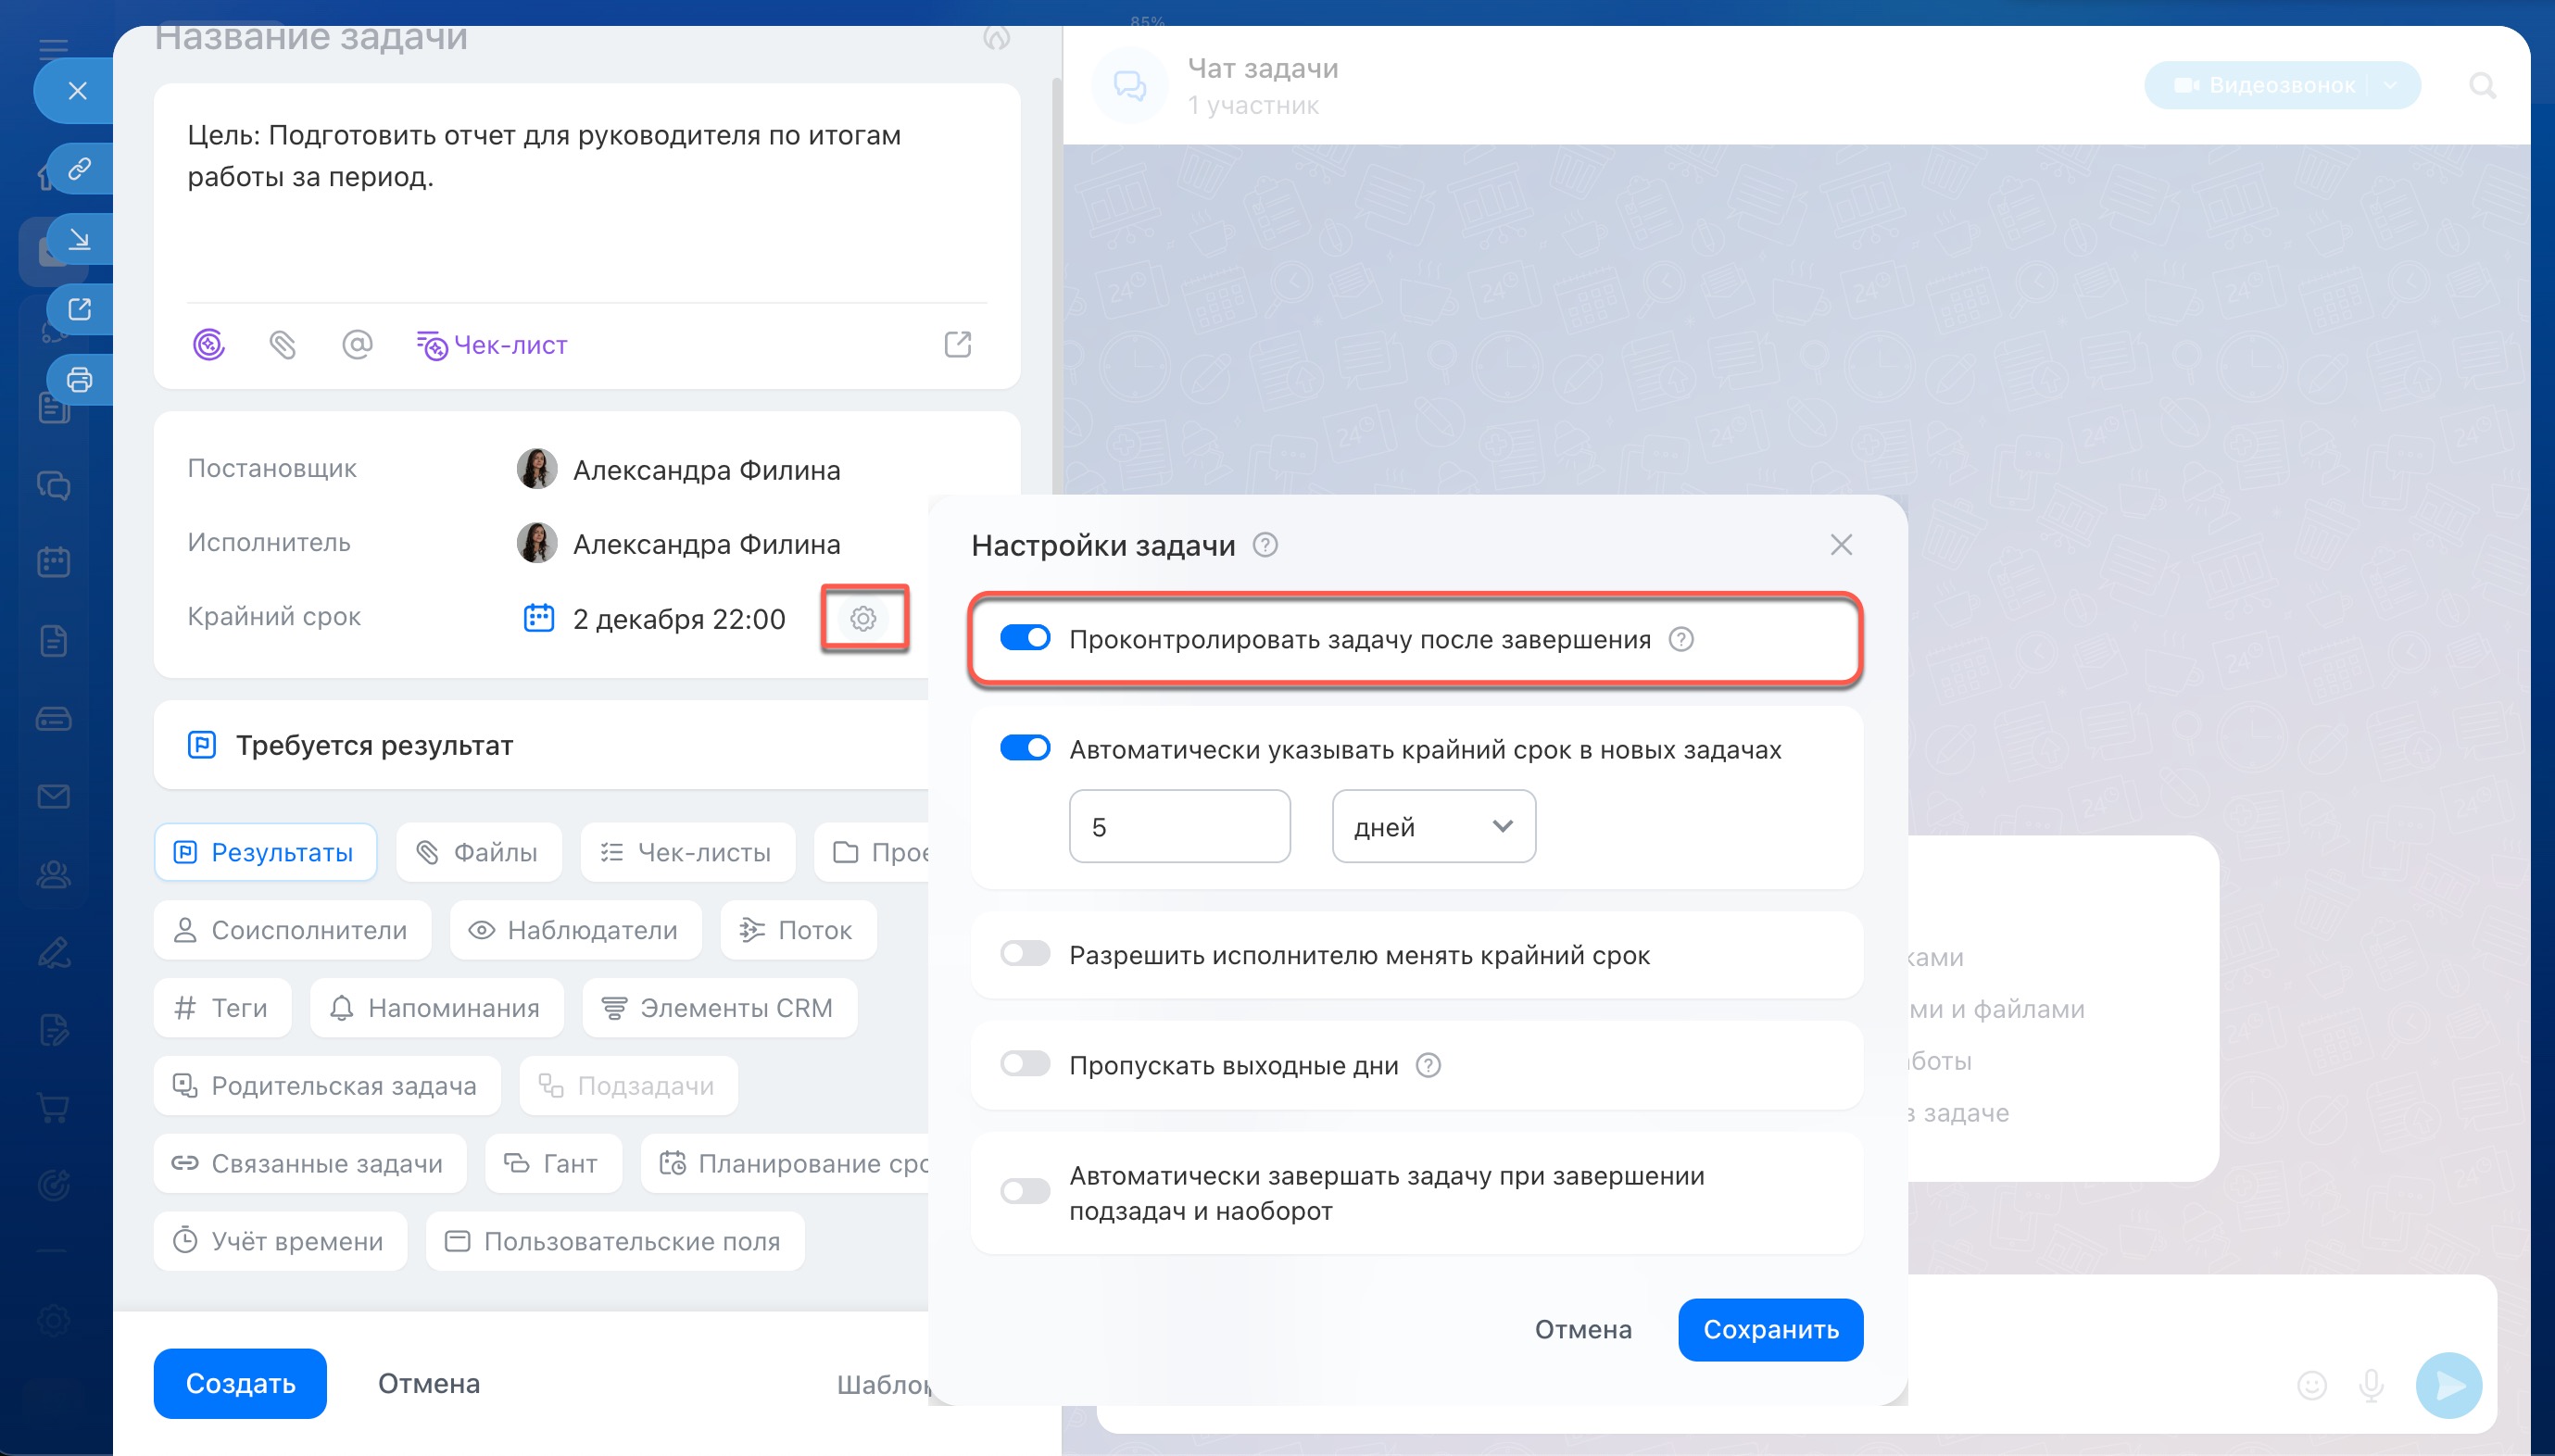
Task: Click the Создать button
Action: click(240, 1383)
